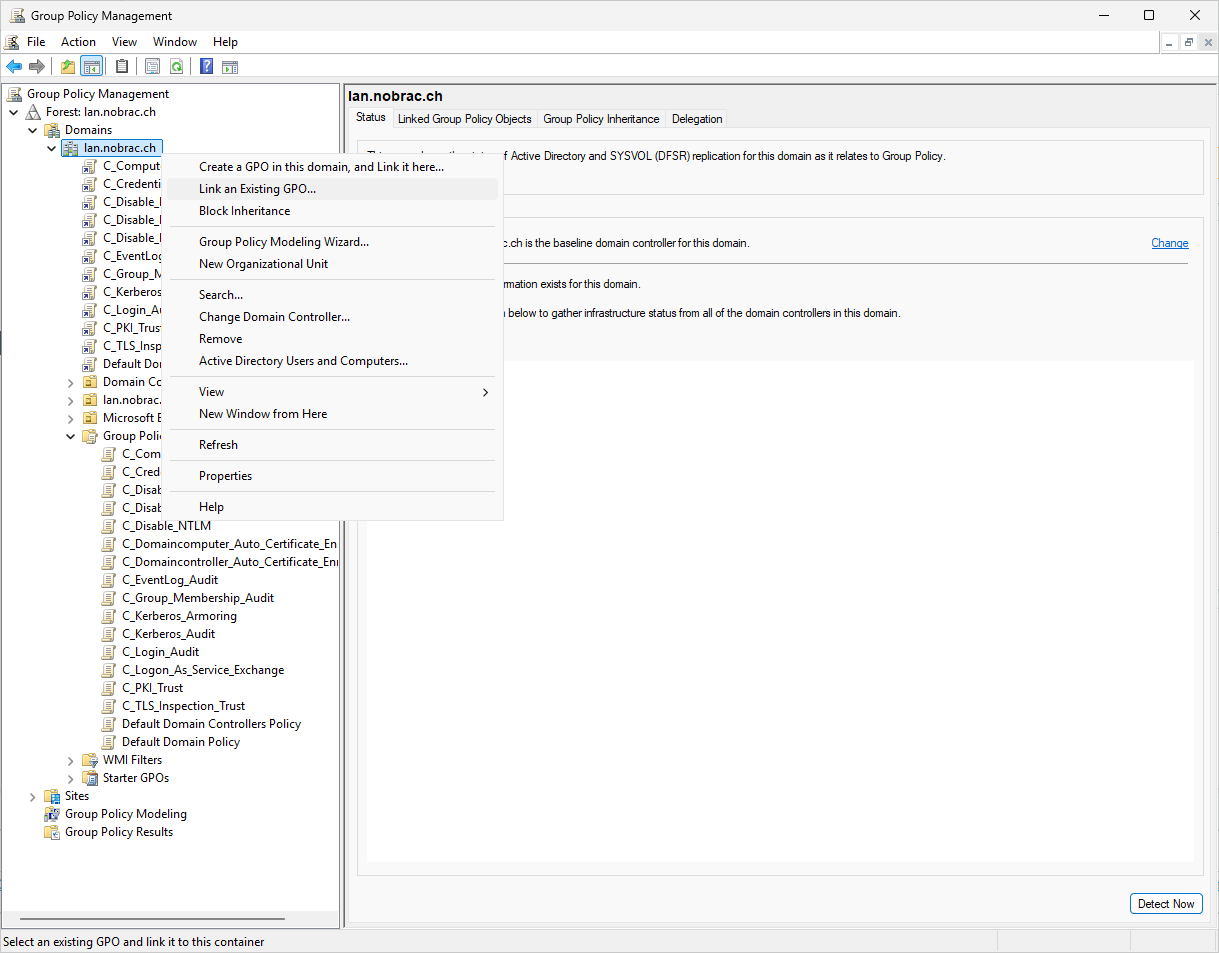The height and width of the screenshot is (953, 1219).
Task: Choose New Window from Here
Action: [x=333, y=414]
